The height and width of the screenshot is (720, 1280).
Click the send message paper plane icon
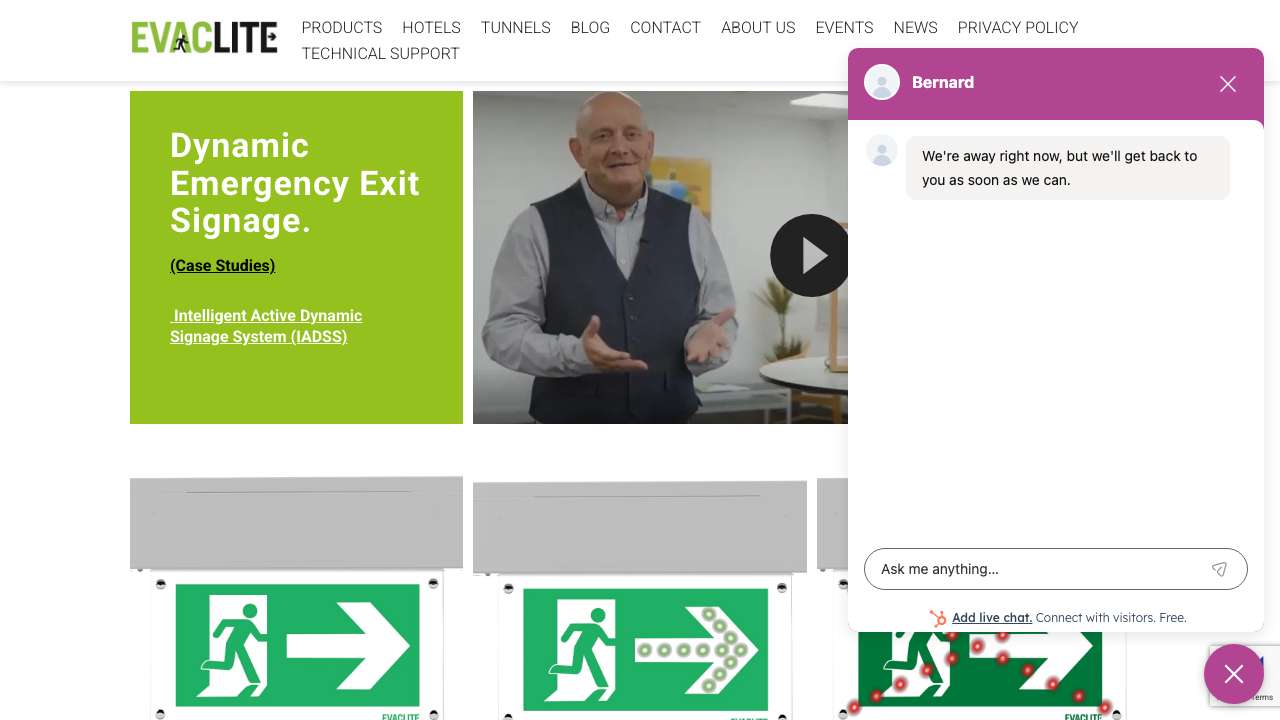click(x=1219, y=569)
